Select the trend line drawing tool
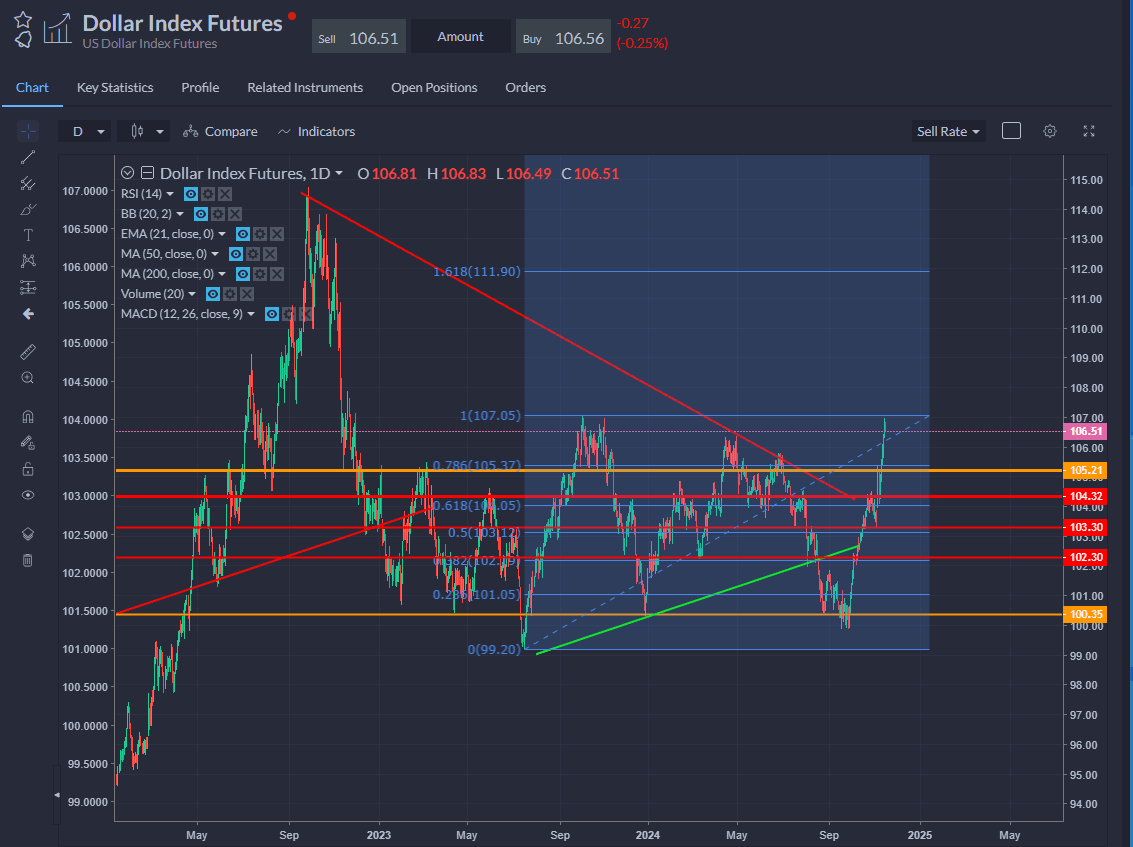Image resolution: width=1133 pixels, height=847 pixels. coord(28,157)
